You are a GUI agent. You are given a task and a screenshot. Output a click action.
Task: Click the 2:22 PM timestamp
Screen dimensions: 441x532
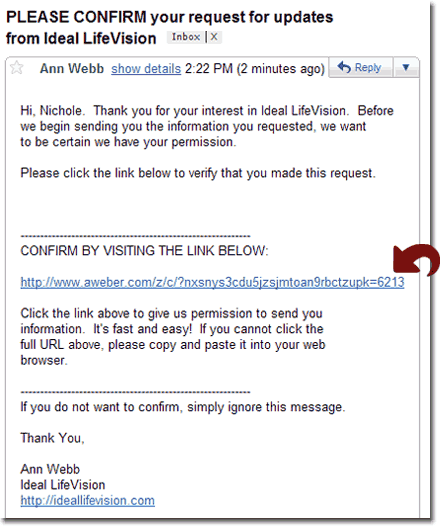coord(255,69)
